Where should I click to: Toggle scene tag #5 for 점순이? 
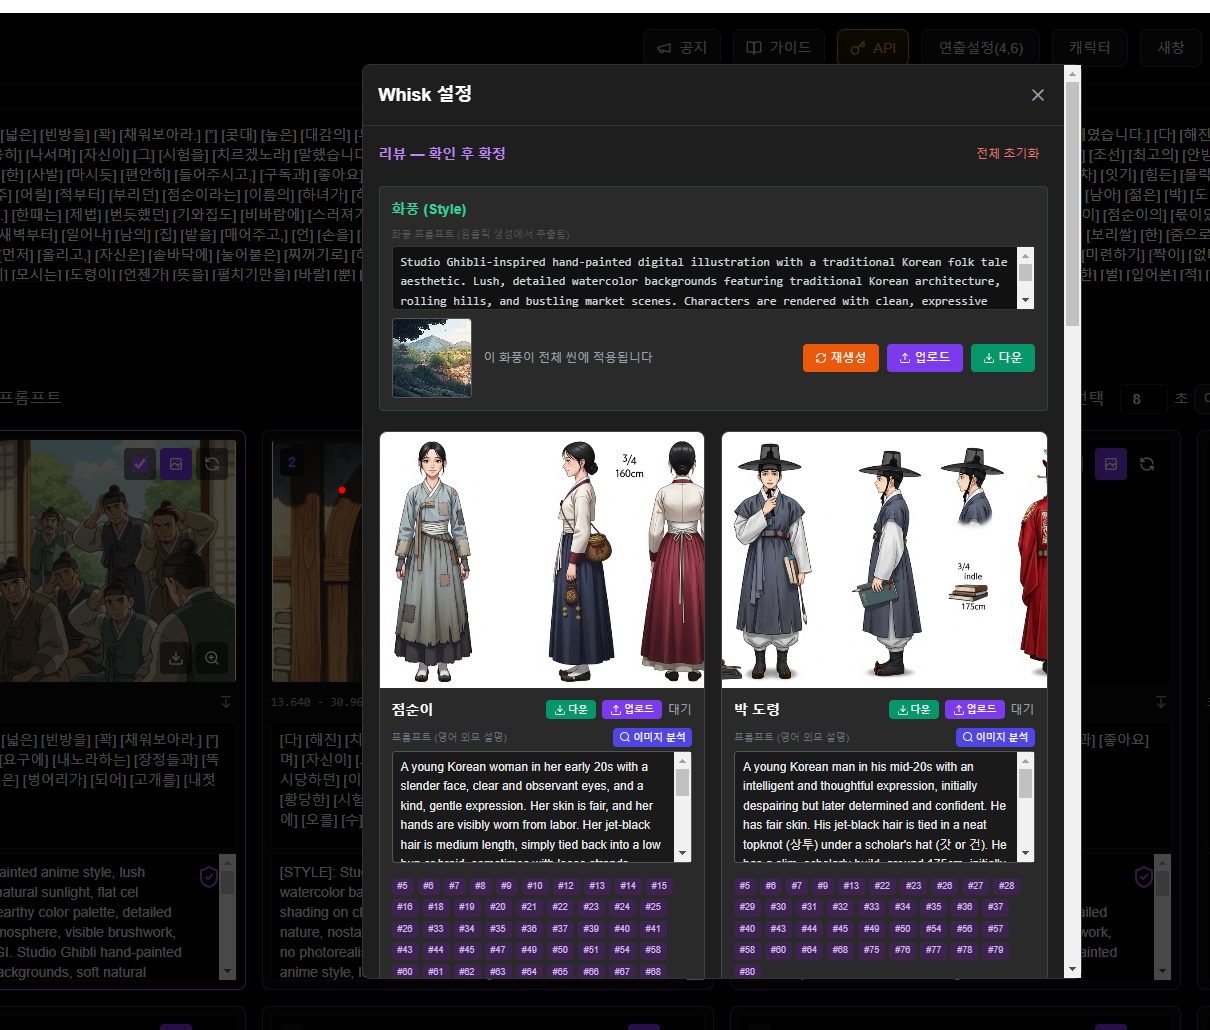click(403, 886)
